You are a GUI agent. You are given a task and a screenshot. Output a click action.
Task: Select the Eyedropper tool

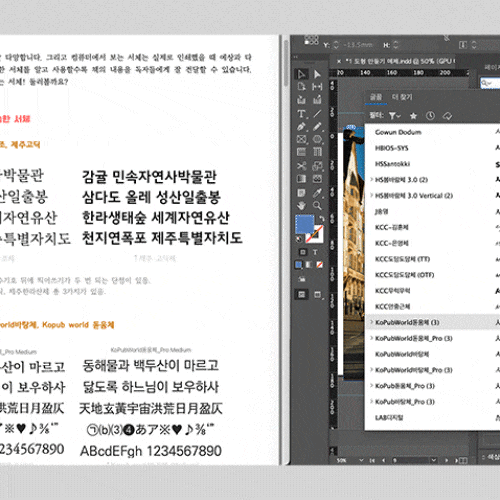point(317,193)
